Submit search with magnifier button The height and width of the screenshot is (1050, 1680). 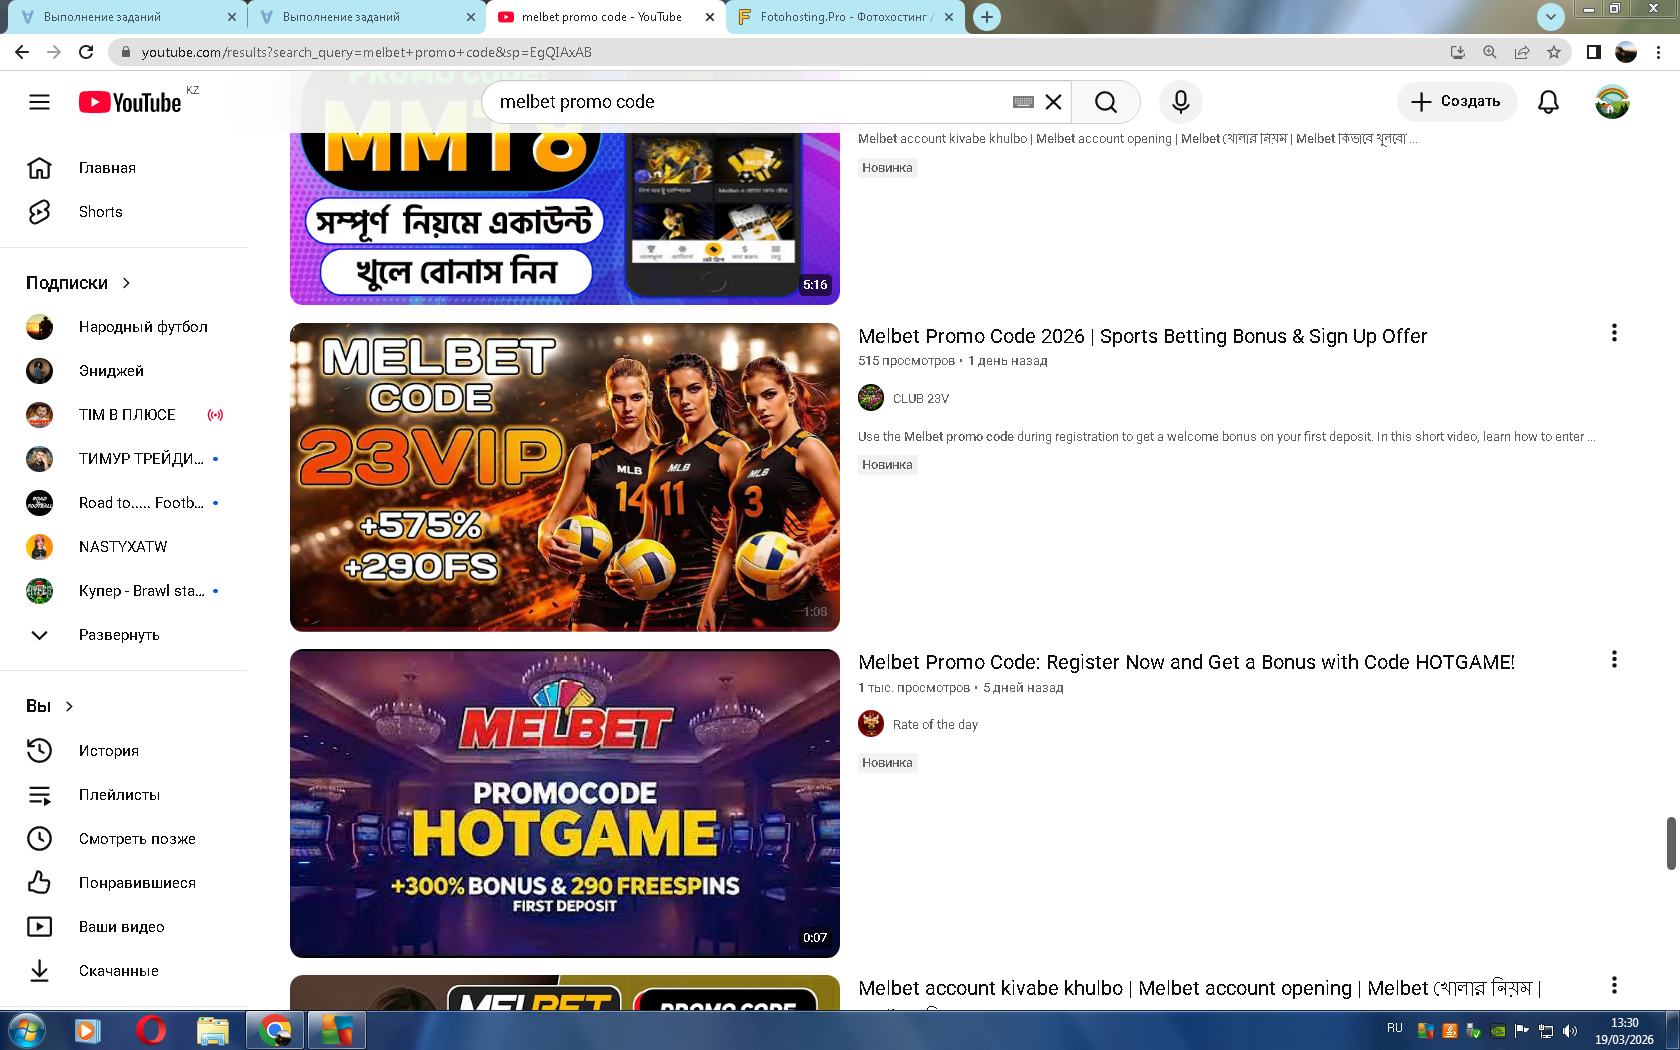pyautogui.click(x=1105, y=102)
